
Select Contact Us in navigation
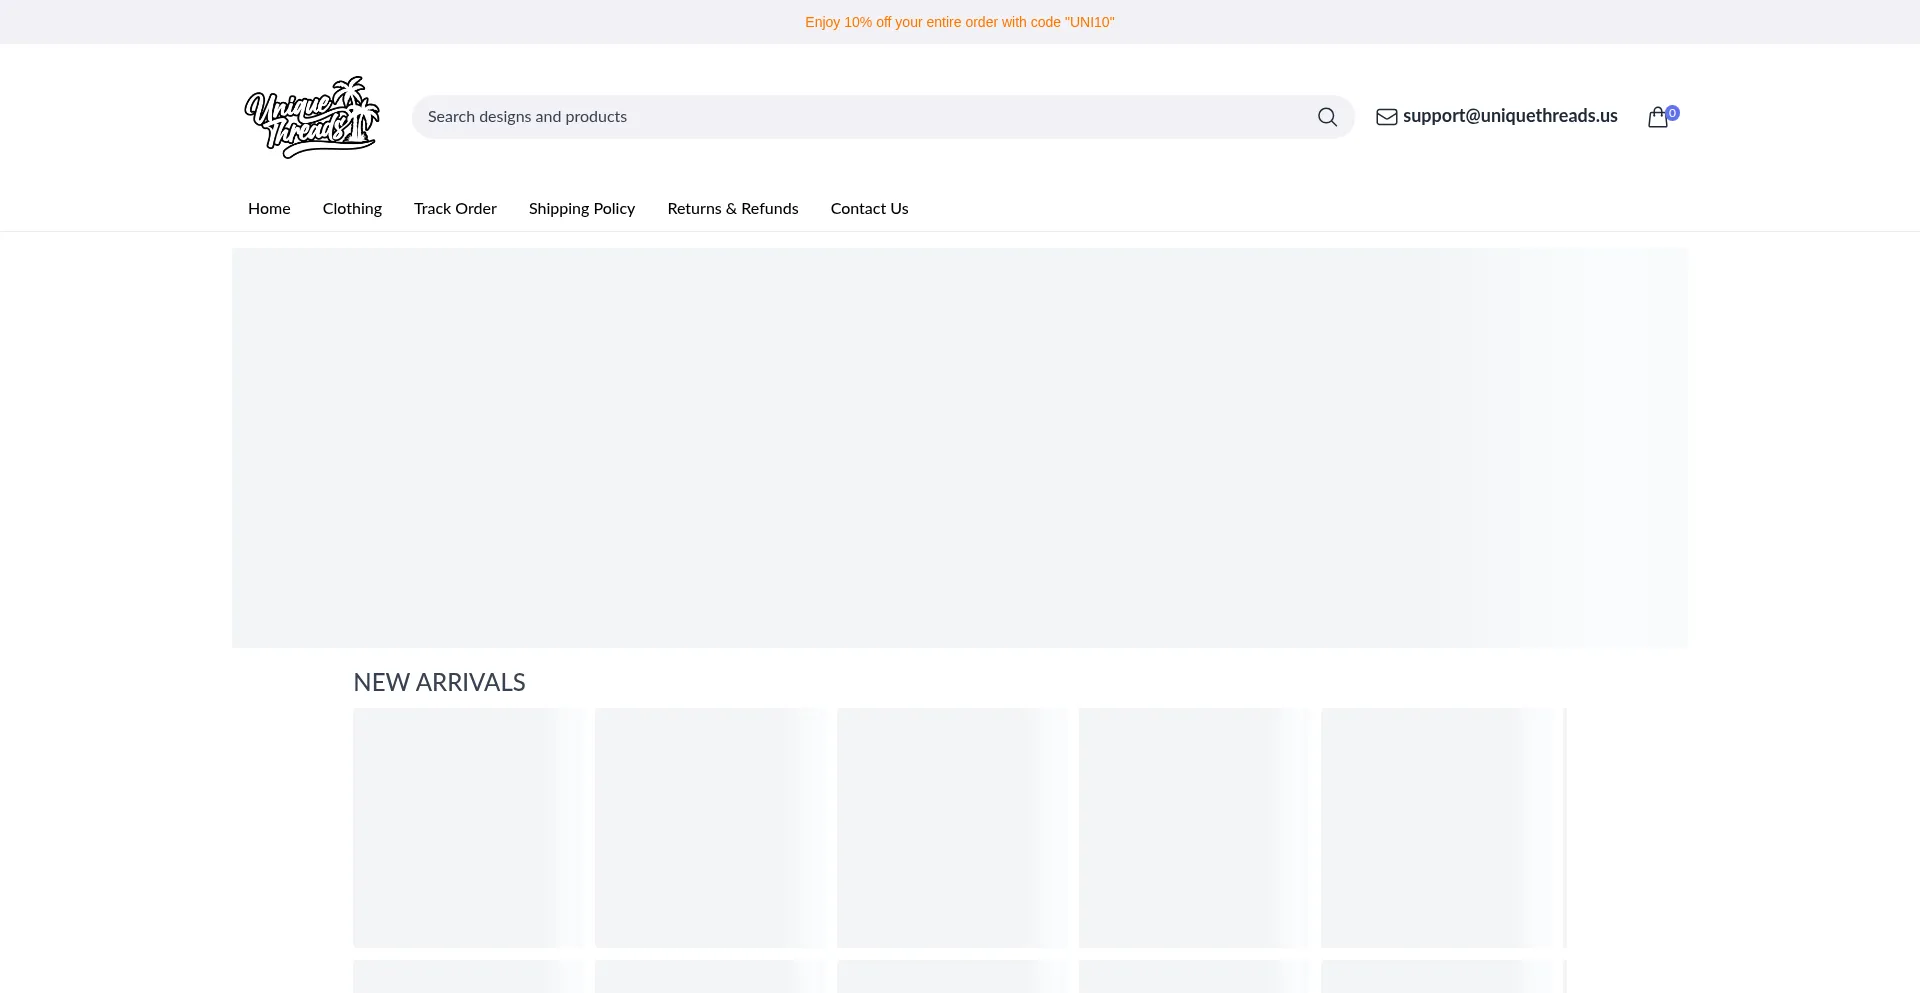pos(869,208)
